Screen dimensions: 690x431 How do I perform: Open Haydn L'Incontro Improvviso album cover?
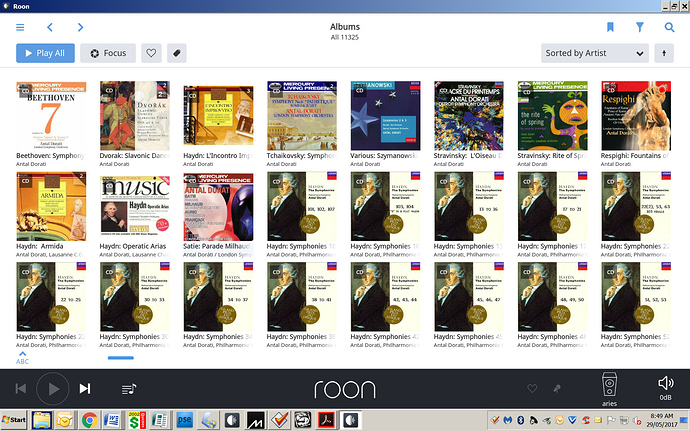click(x=218, y=116)
